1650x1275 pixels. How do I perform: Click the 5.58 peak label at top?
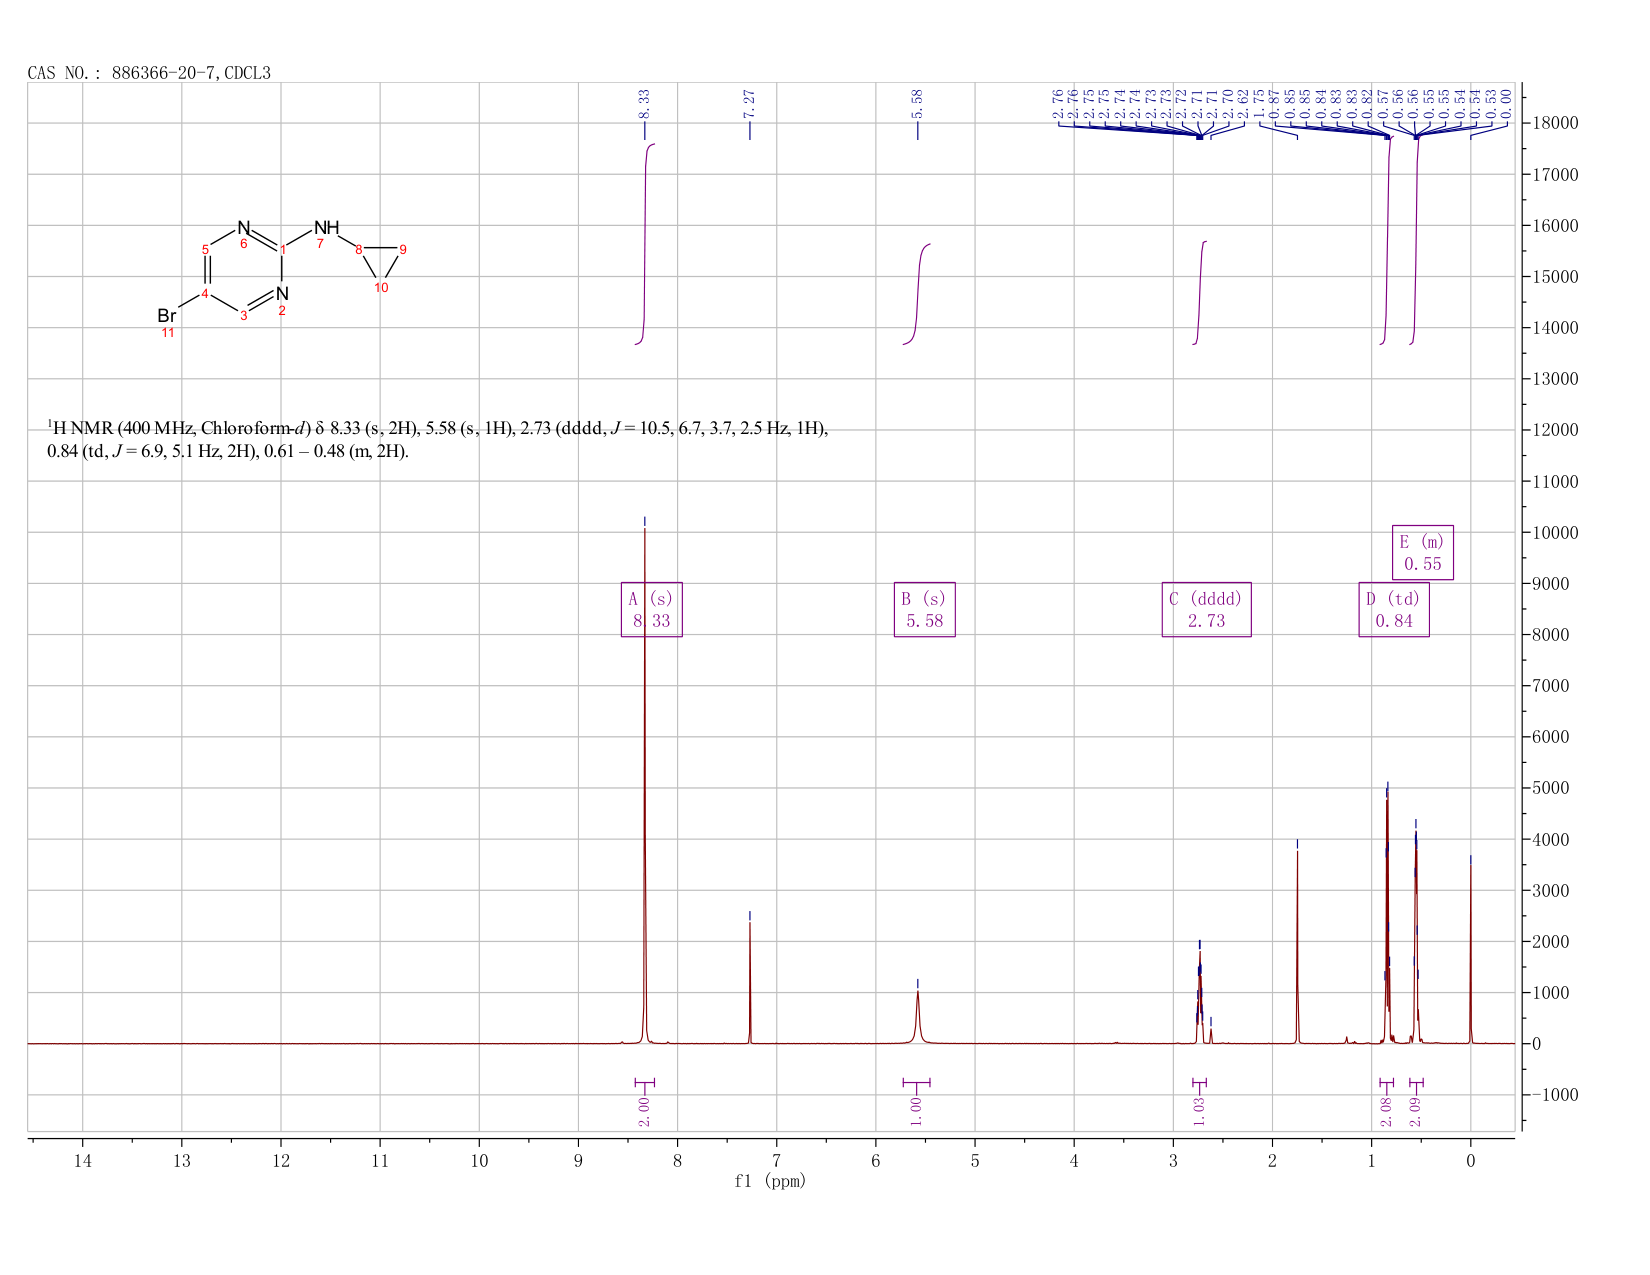(x=917, y=101)
